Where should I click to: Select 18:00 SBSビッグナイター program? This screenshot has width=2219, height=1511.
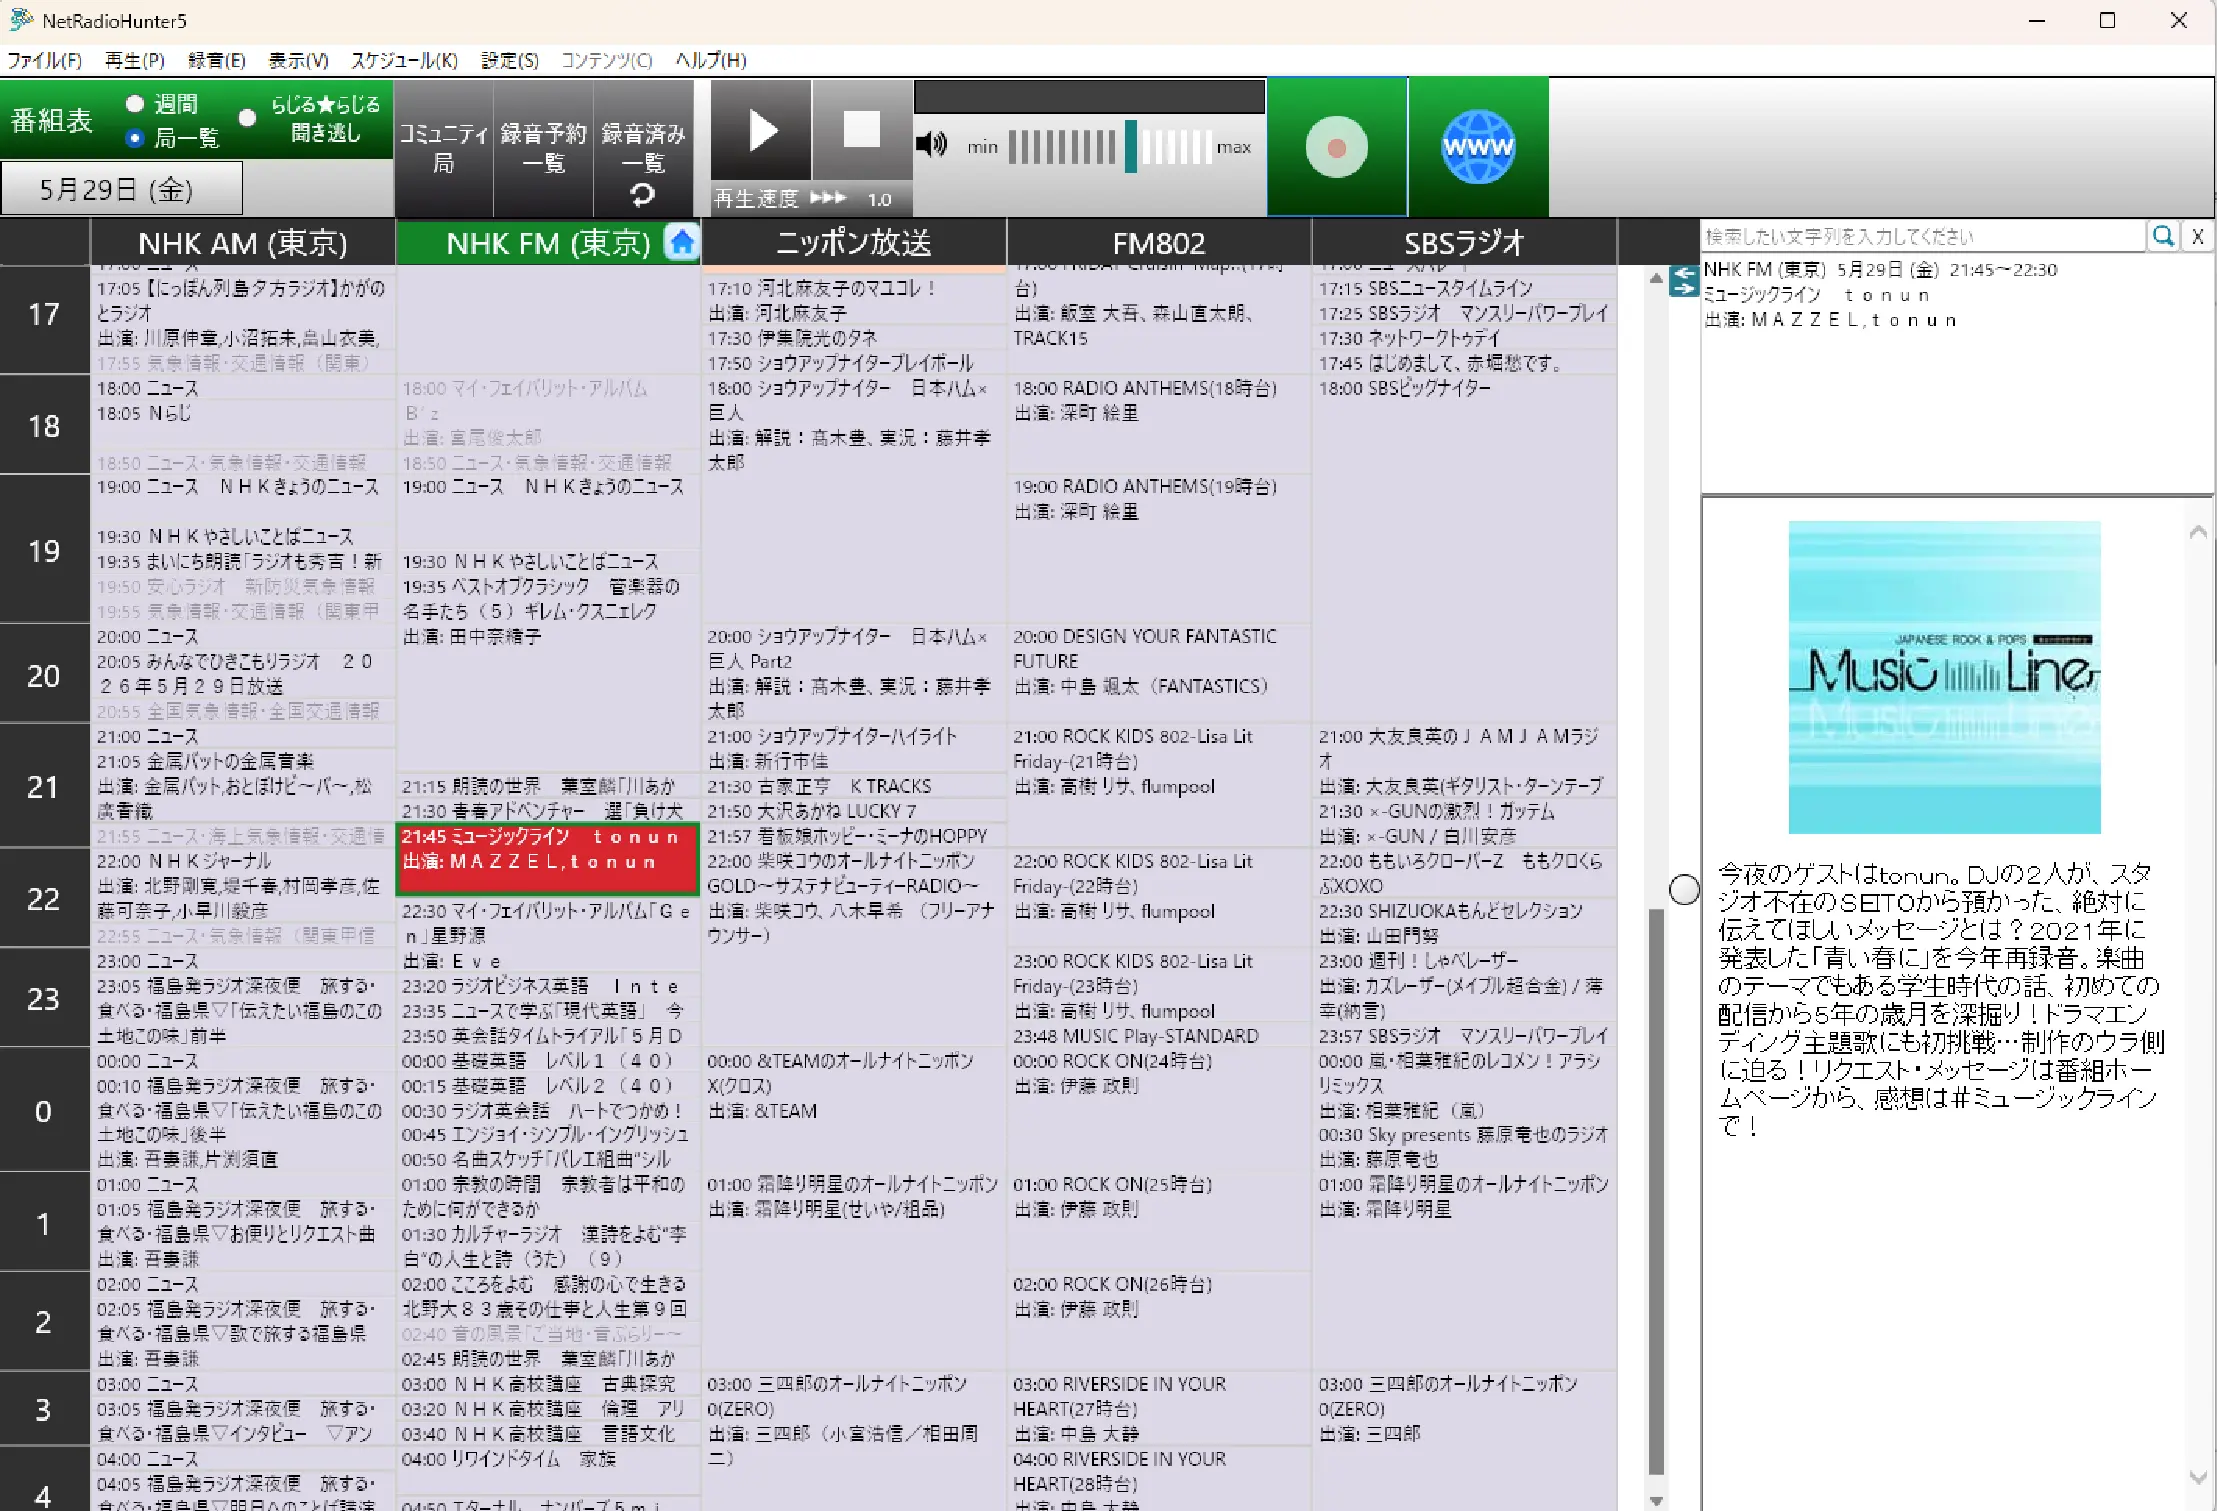1464,548
